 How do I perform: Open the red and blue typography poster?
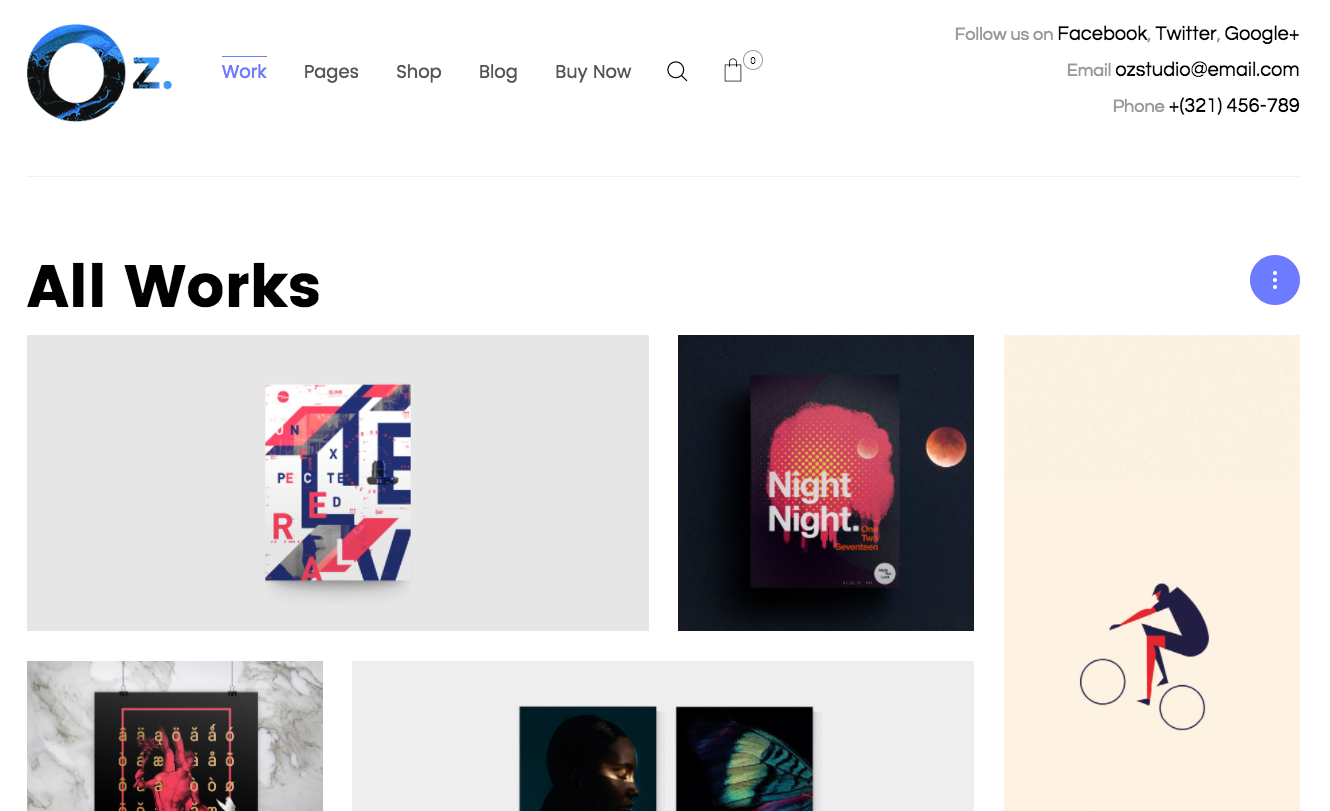338,483
